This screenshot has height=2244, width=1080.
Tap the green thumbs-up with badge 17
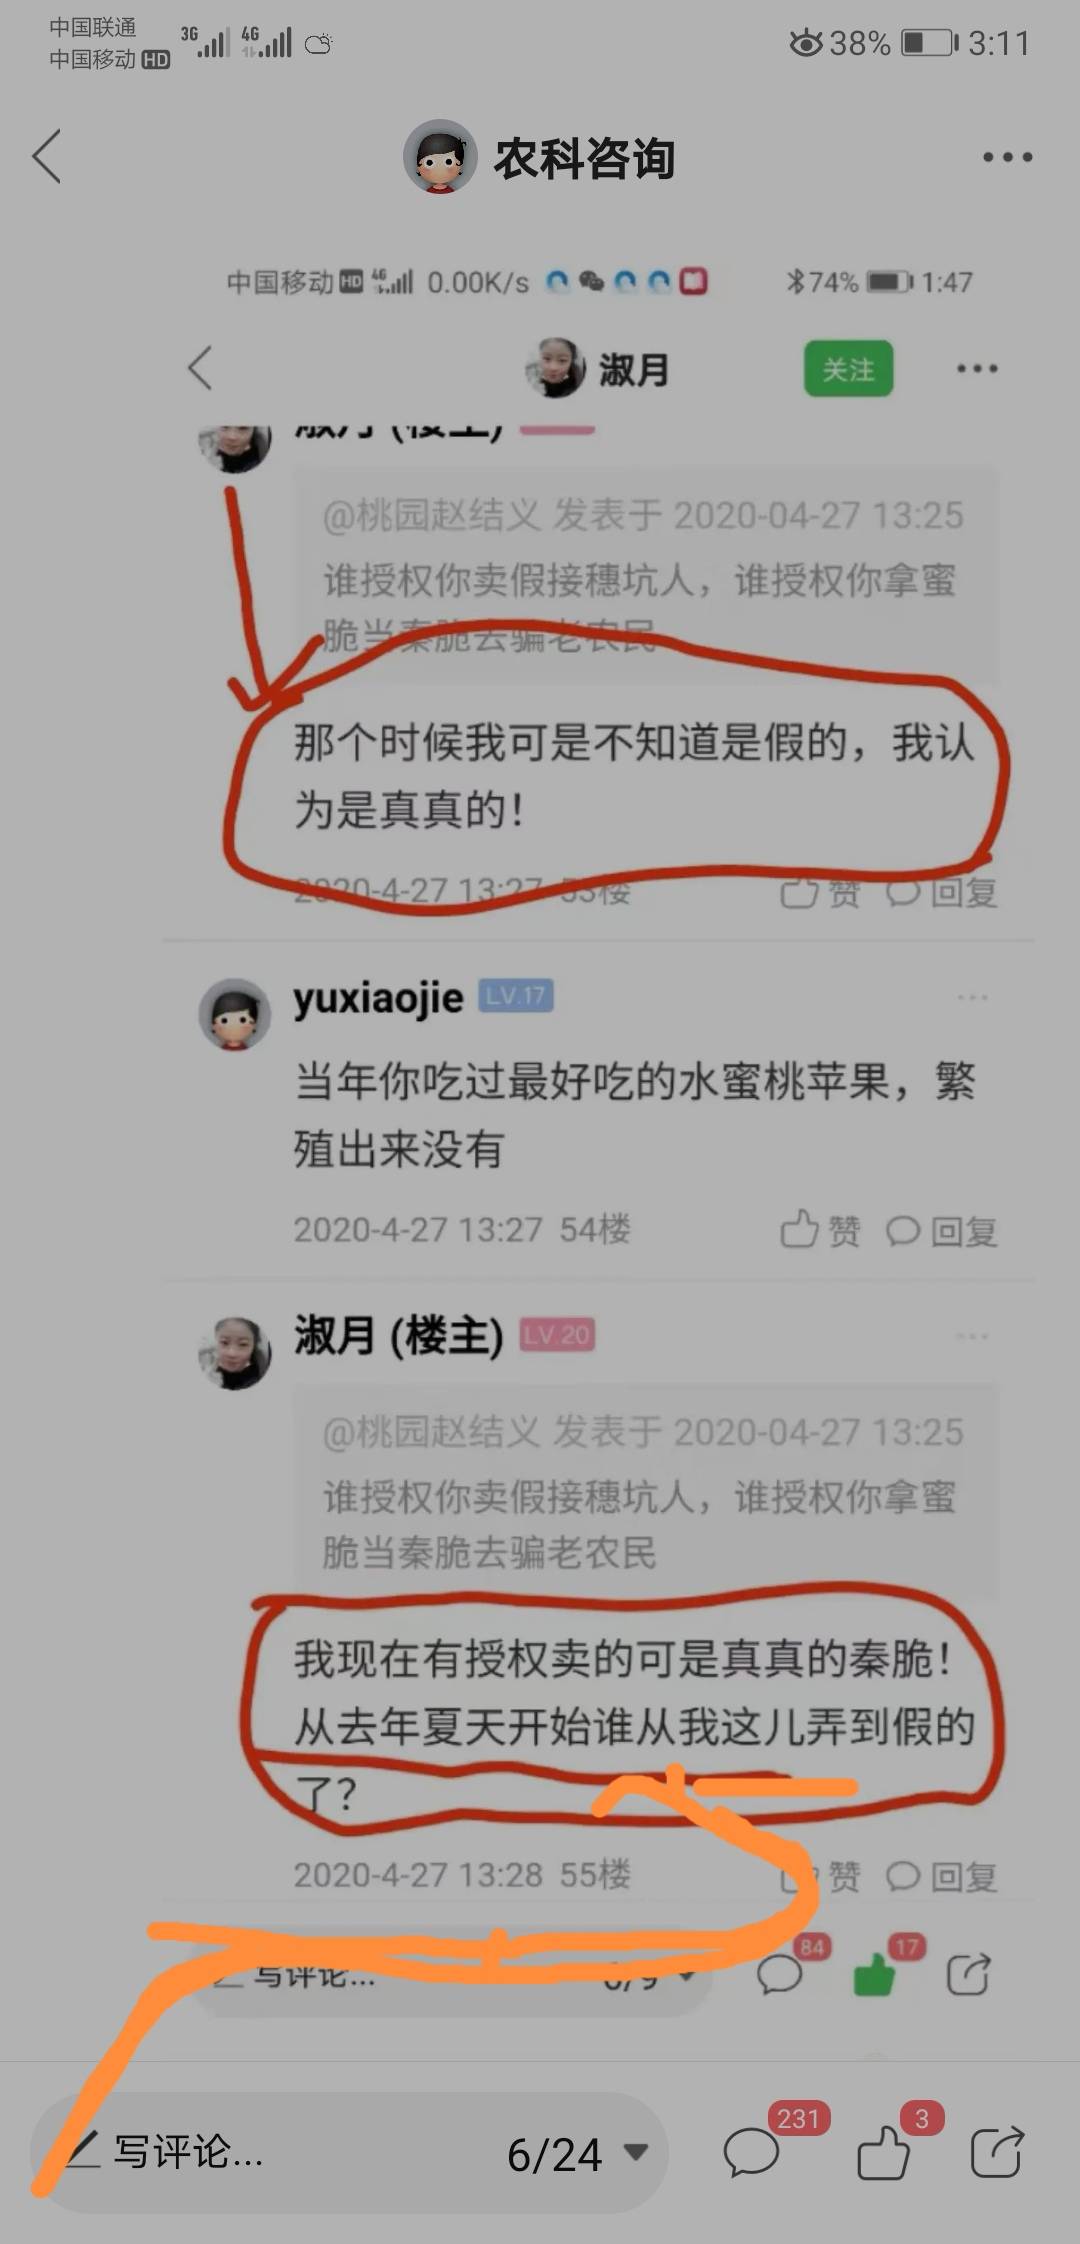[874, 1975]
